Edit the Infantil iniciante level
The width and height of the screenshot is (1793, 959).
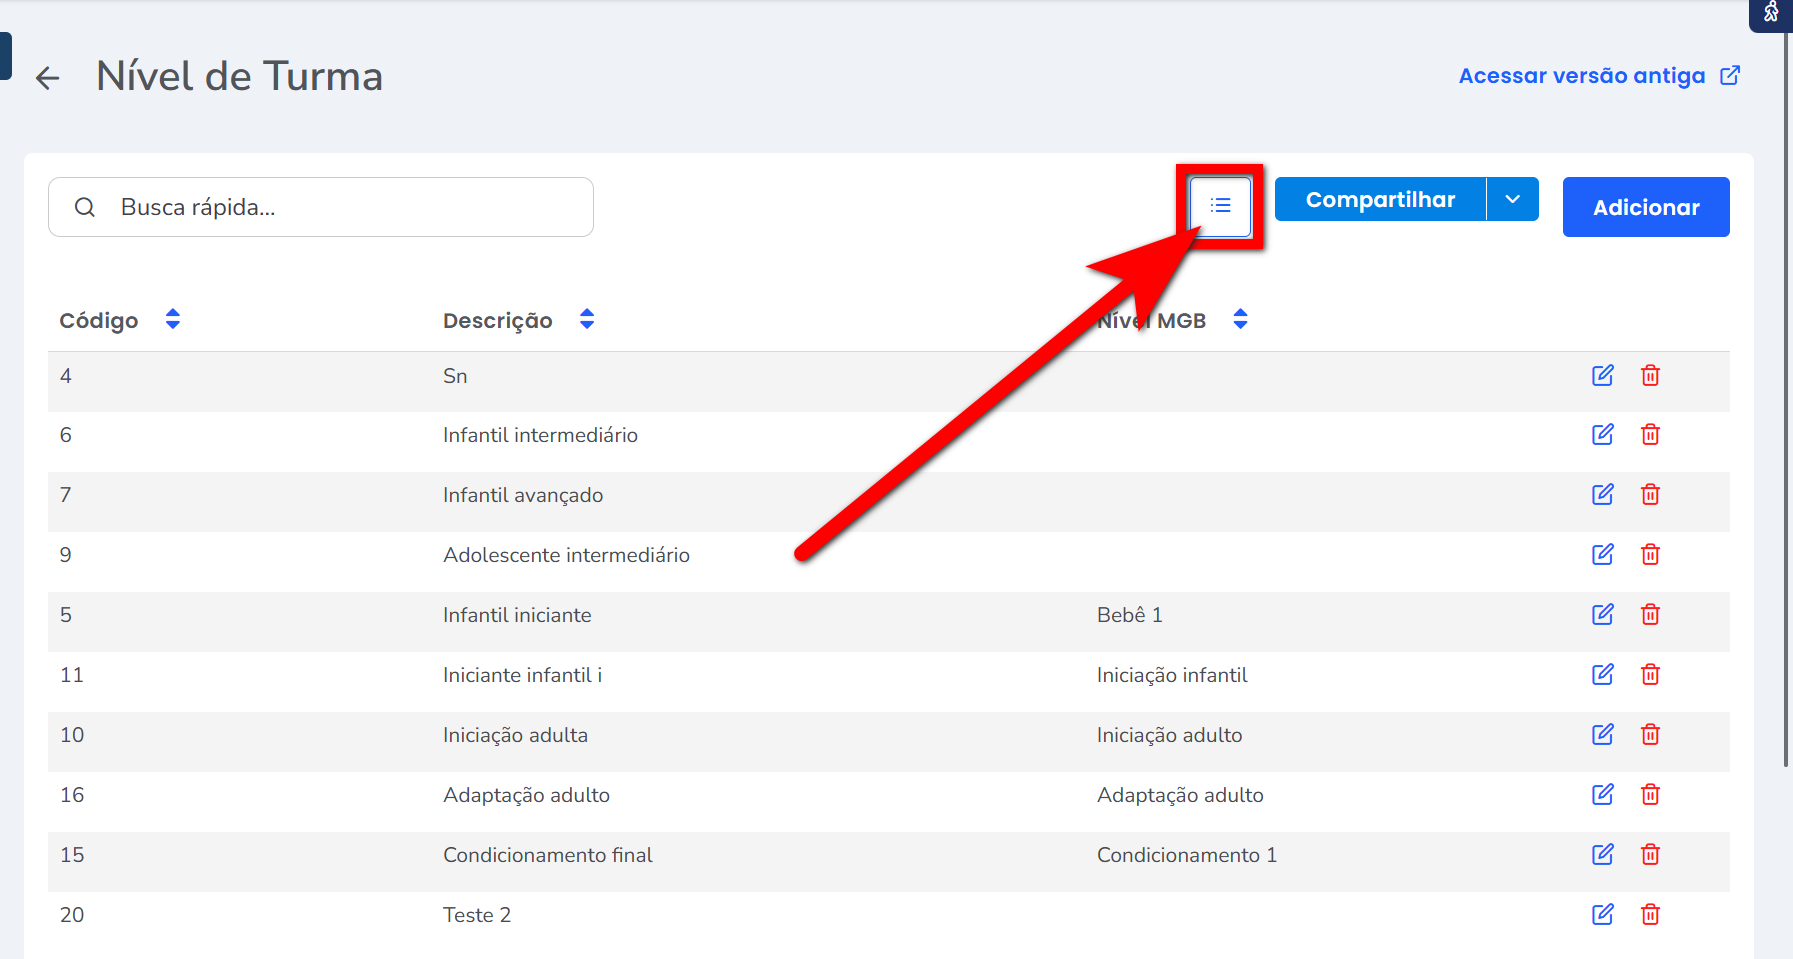click(1602, 615)
